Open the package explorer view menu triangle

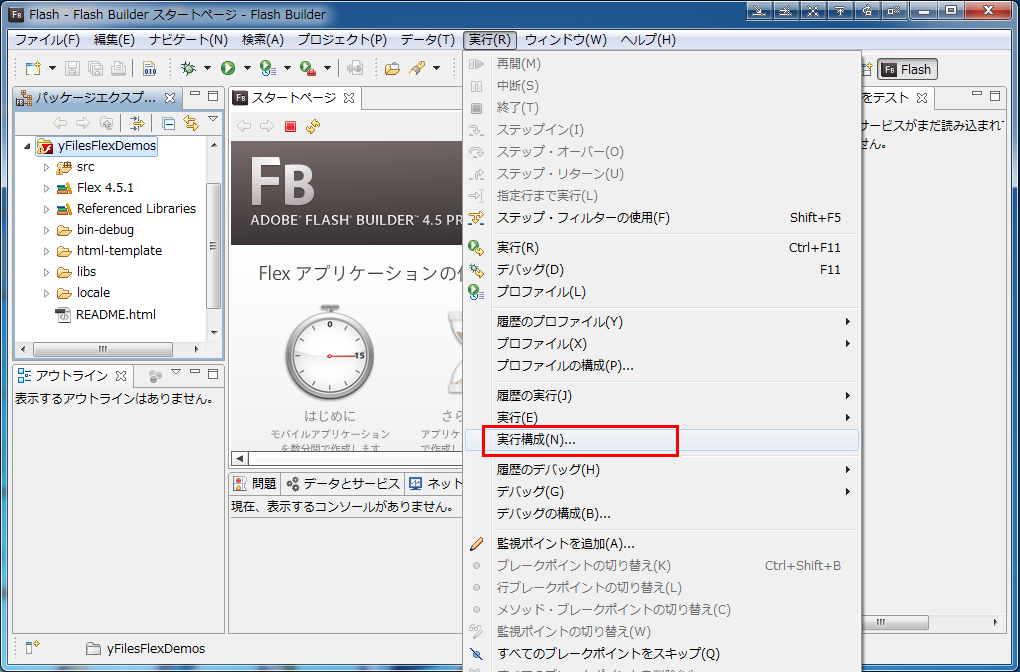click(x=213, y=119)
